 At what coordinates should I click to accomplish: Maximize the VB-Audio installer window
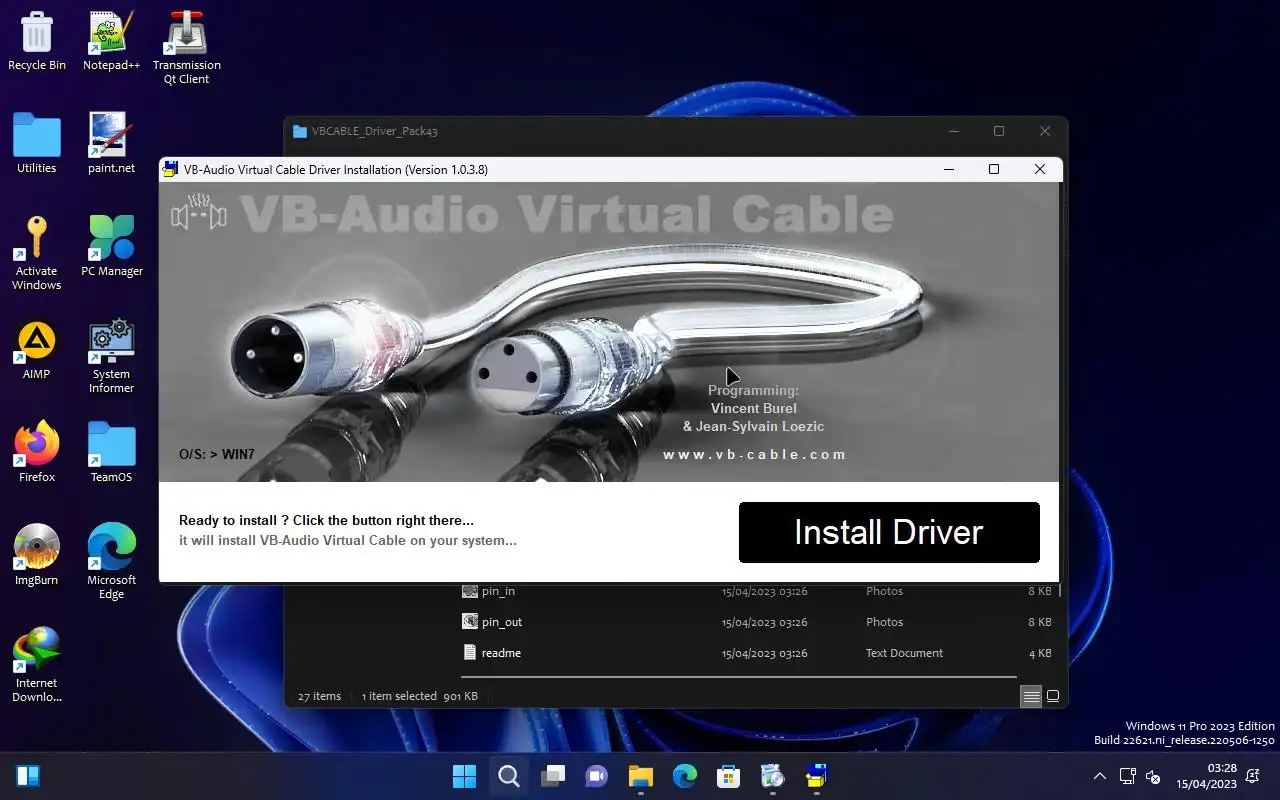pos(994,169)
